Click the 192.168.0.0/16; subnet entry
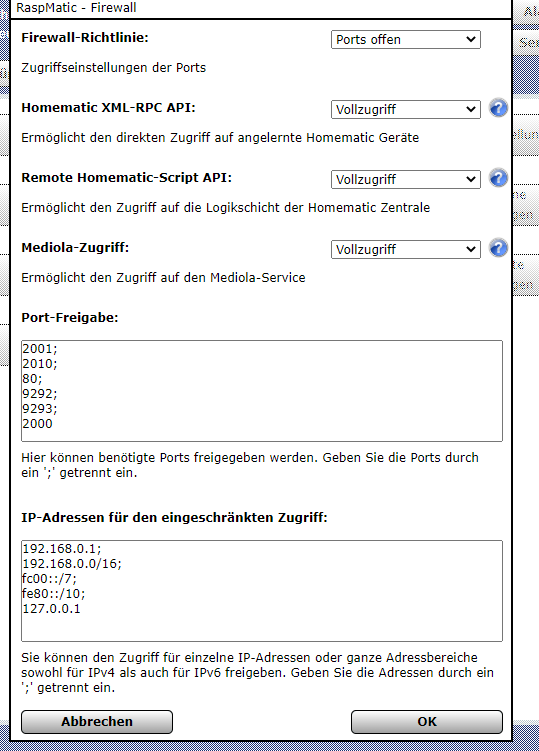Image resolution: width=539 pixels, height=751 pixels. click(72, 564)
